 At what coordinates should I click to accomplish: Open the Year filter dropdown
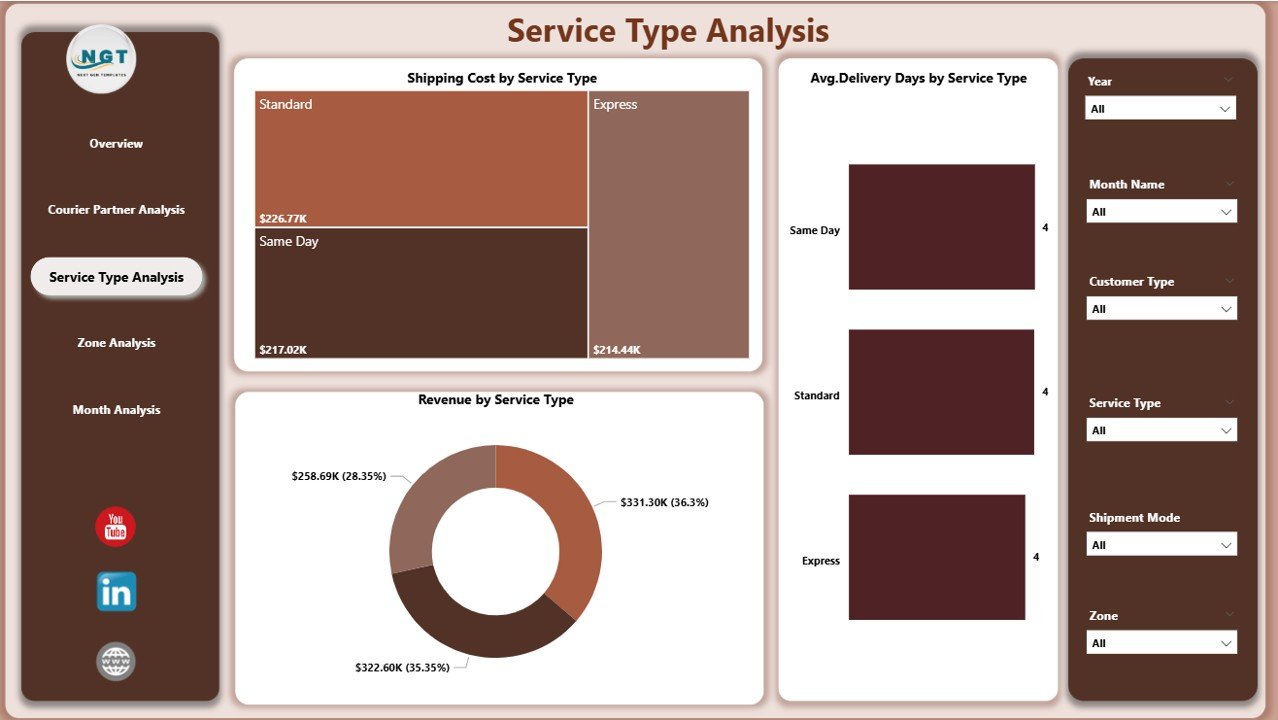1160,108
